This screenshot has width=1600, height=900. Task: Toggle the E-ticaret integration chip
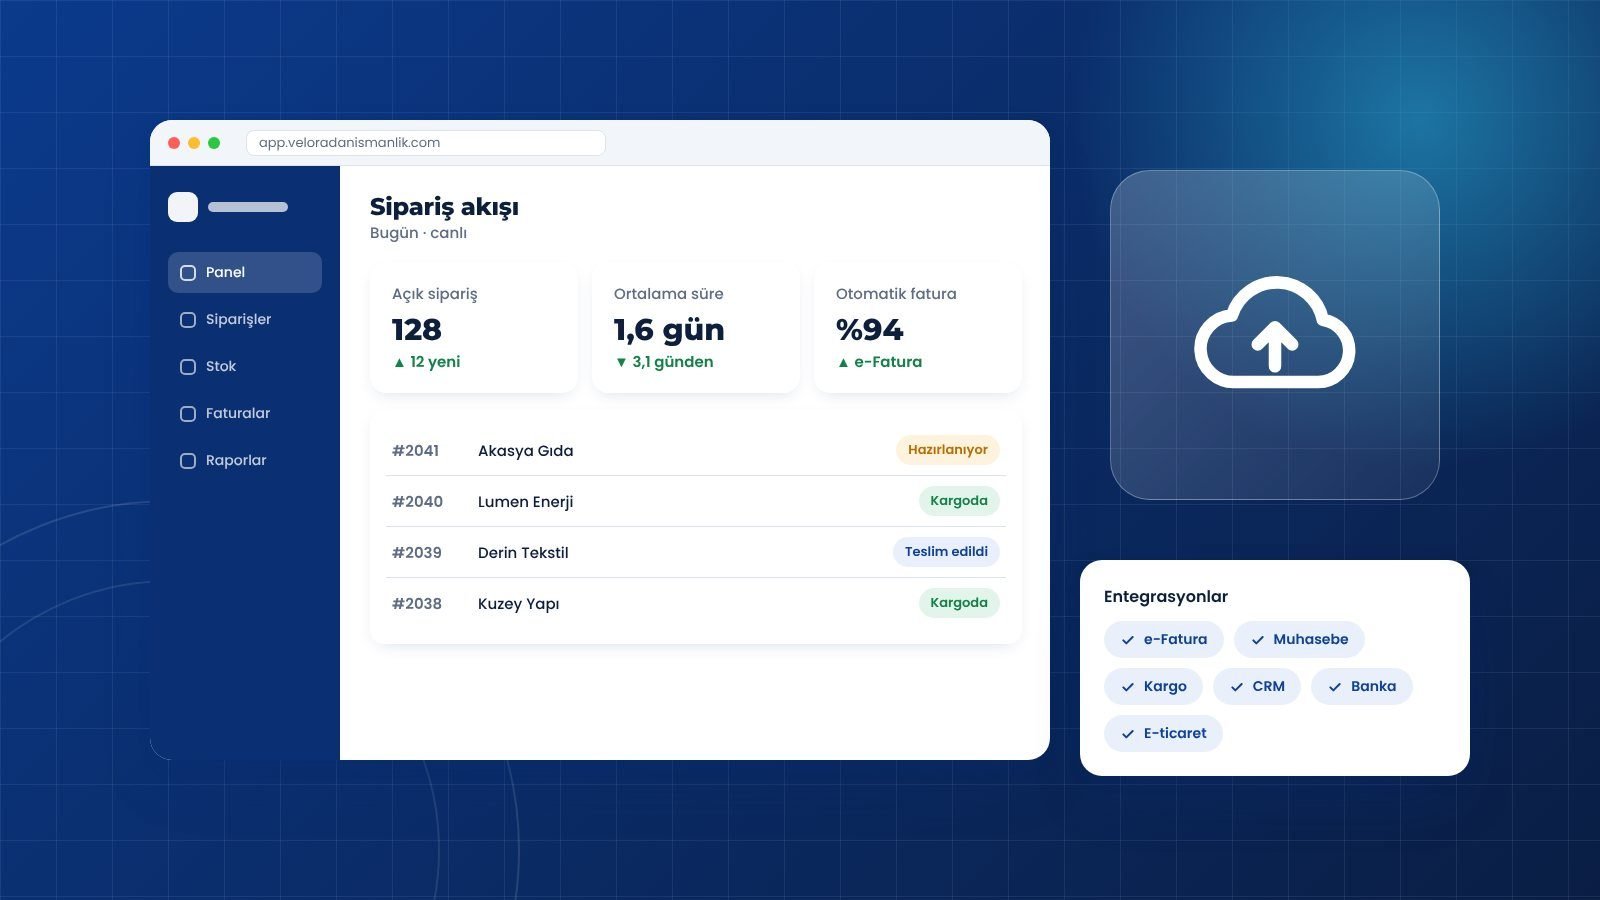click(x=1163, y=733)
